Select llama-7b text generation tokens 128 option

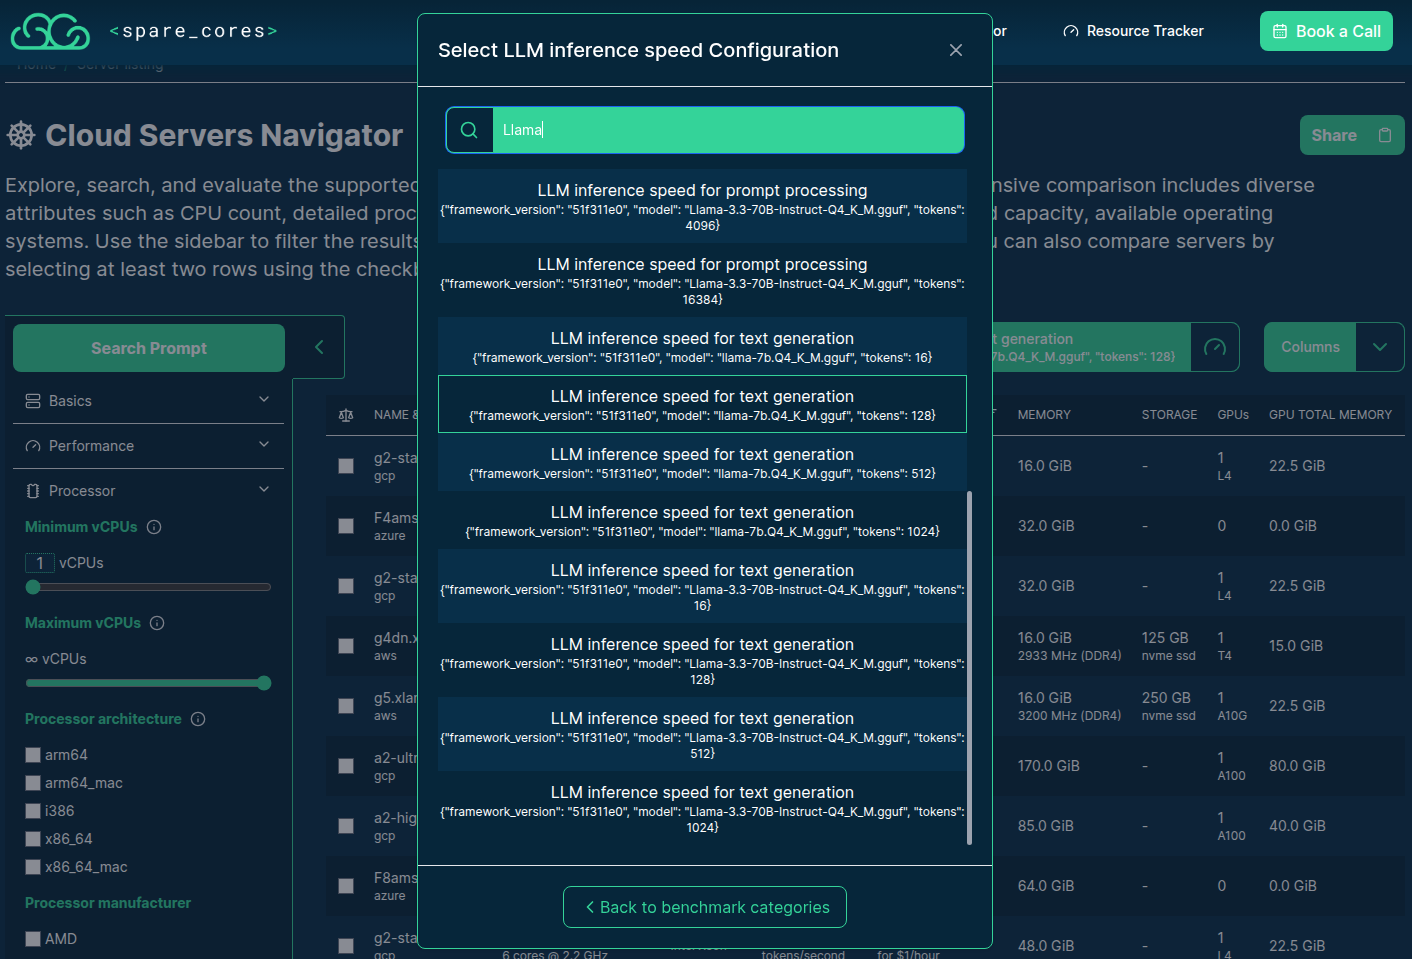click(x=702, y=405)
